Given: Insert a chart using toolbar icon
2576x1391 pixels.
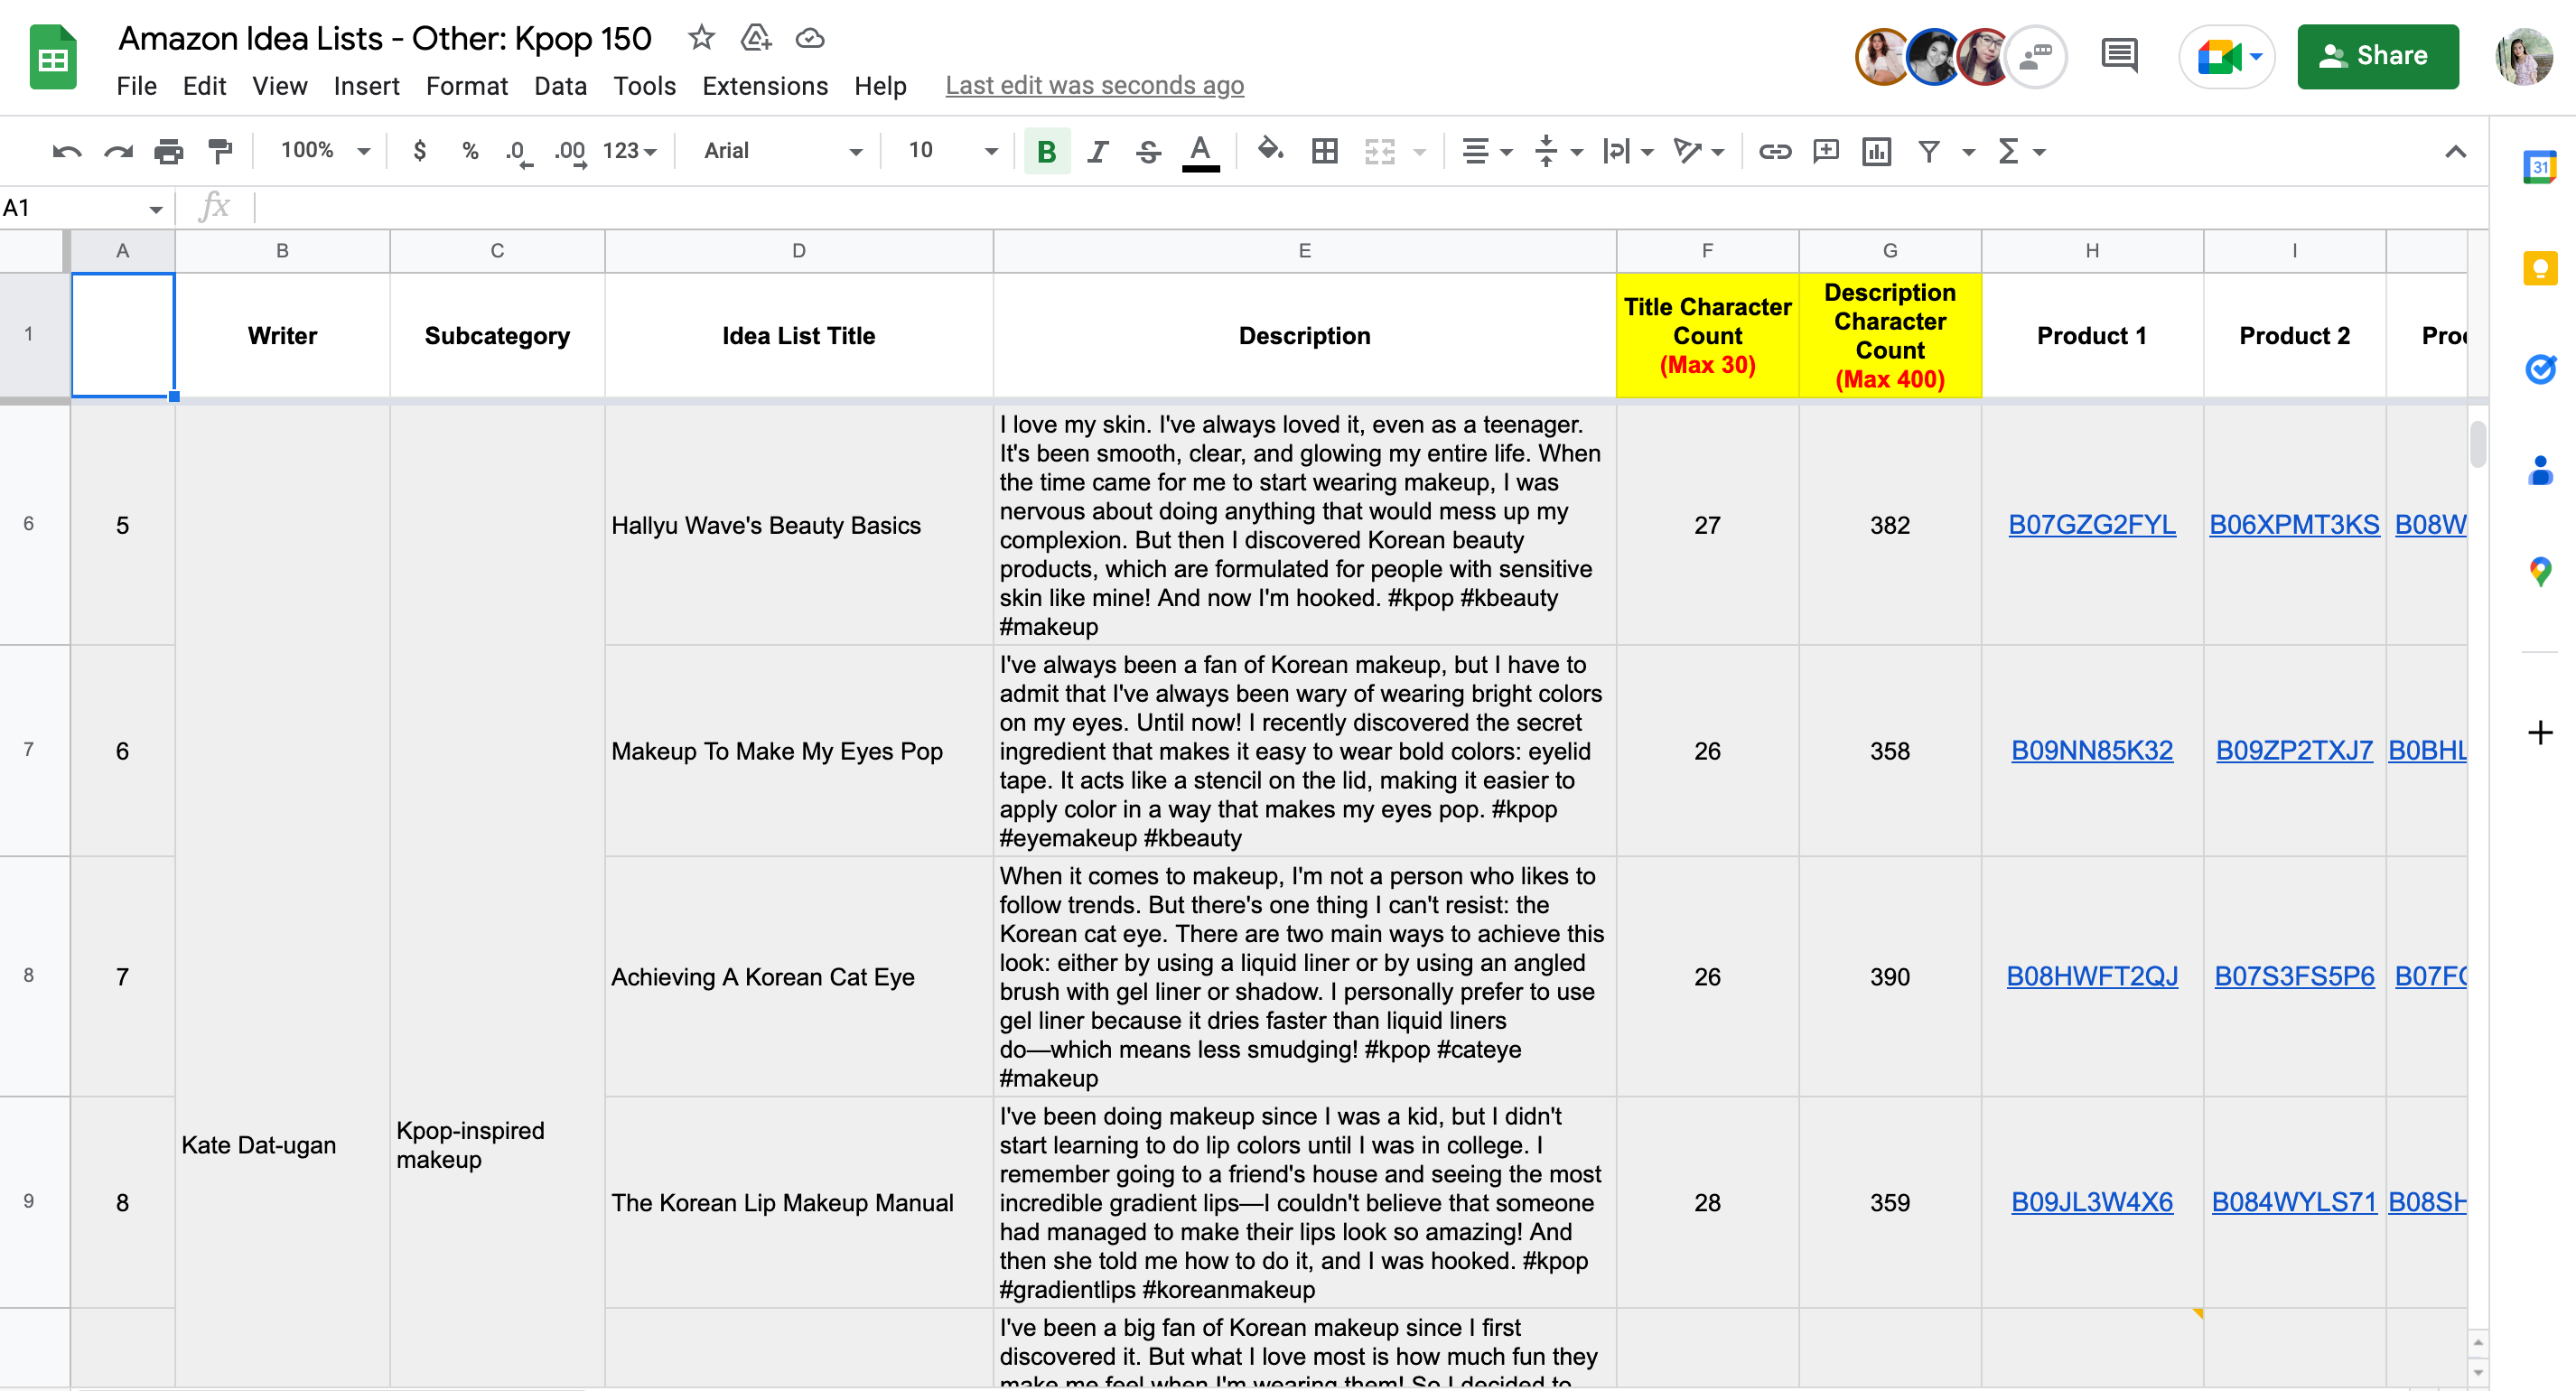Looking at the screenshot, I should [1876, 151].
